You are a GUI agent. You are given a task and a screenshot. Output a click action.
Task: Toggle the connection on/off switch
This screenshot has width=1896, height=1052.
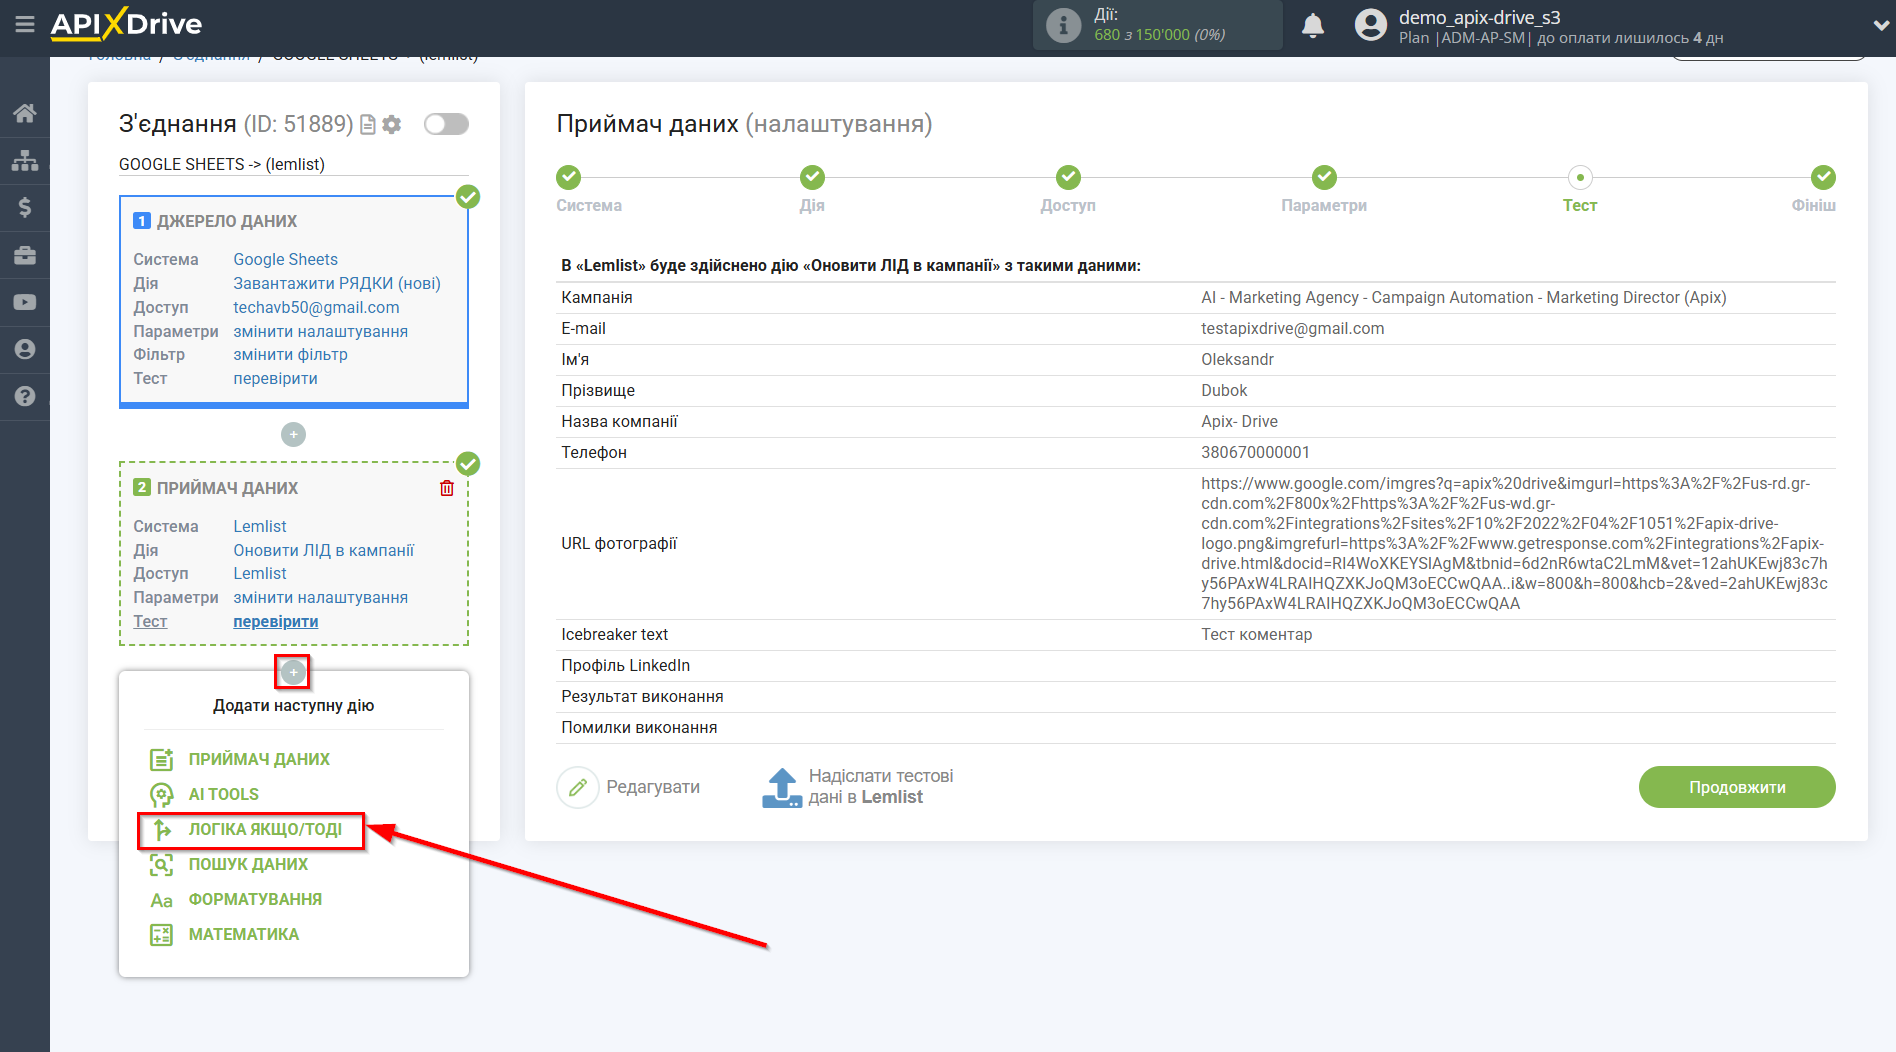click(x=446, y=124)
